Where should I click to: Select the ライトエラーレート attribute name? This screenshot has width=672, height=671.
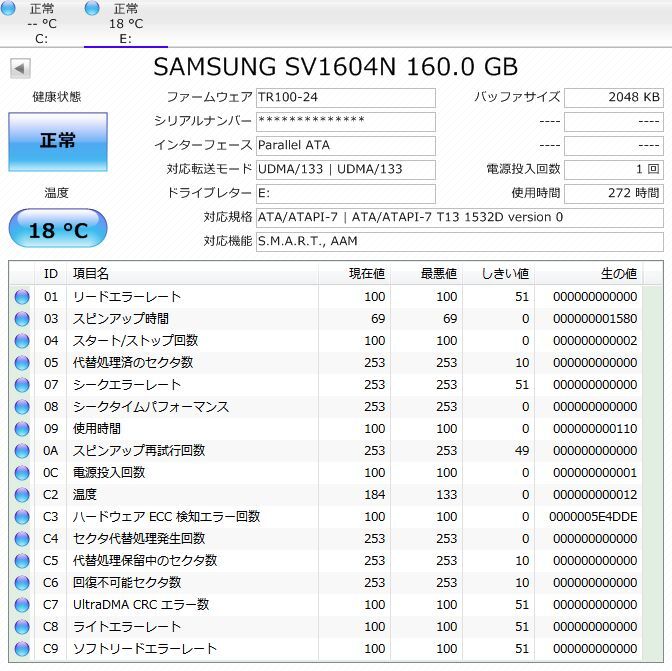[x=127, y=626]
